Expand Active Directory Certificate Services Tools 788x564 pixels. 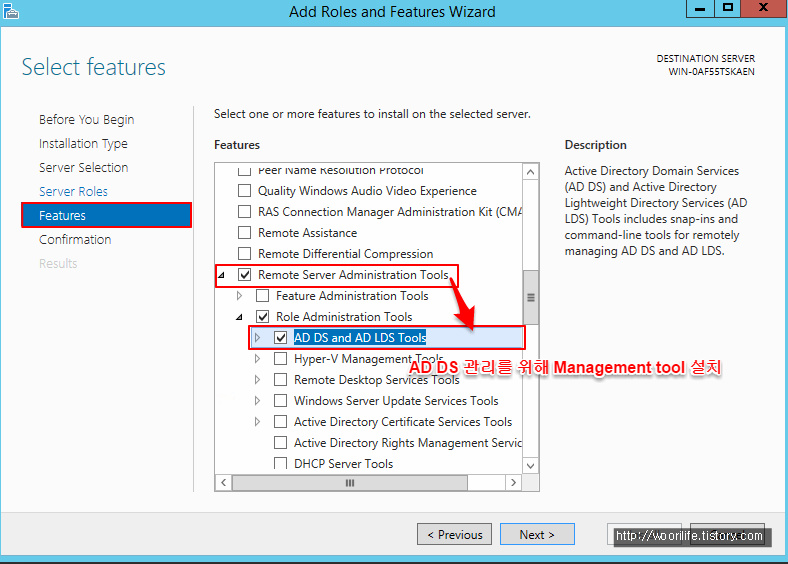[257, 422]
